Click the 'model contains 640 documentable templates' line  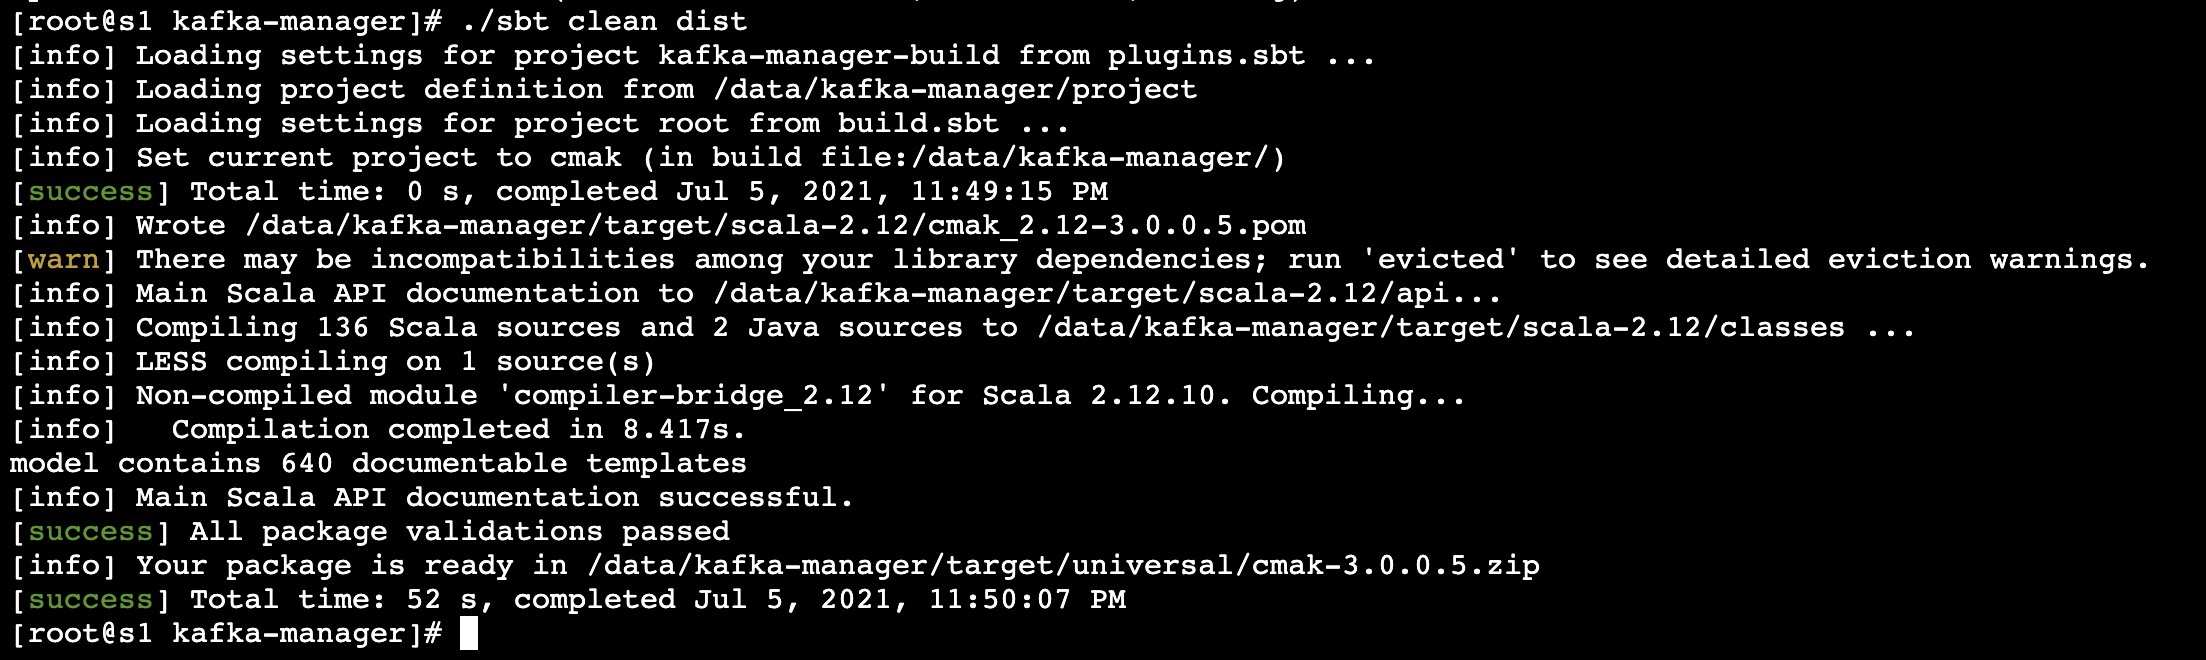(x=378, y=464)
